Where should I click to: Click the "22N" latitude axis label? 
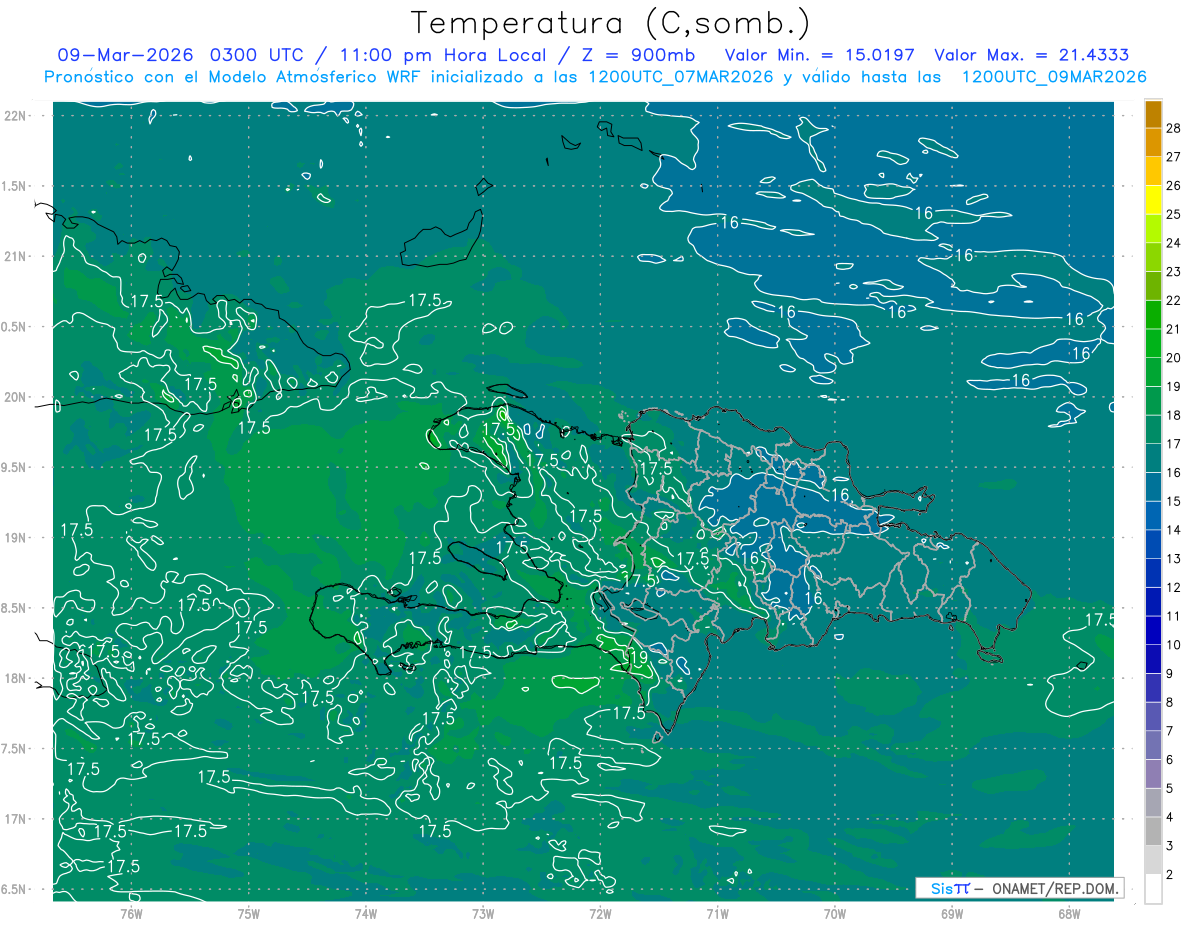tap(16, 116)
